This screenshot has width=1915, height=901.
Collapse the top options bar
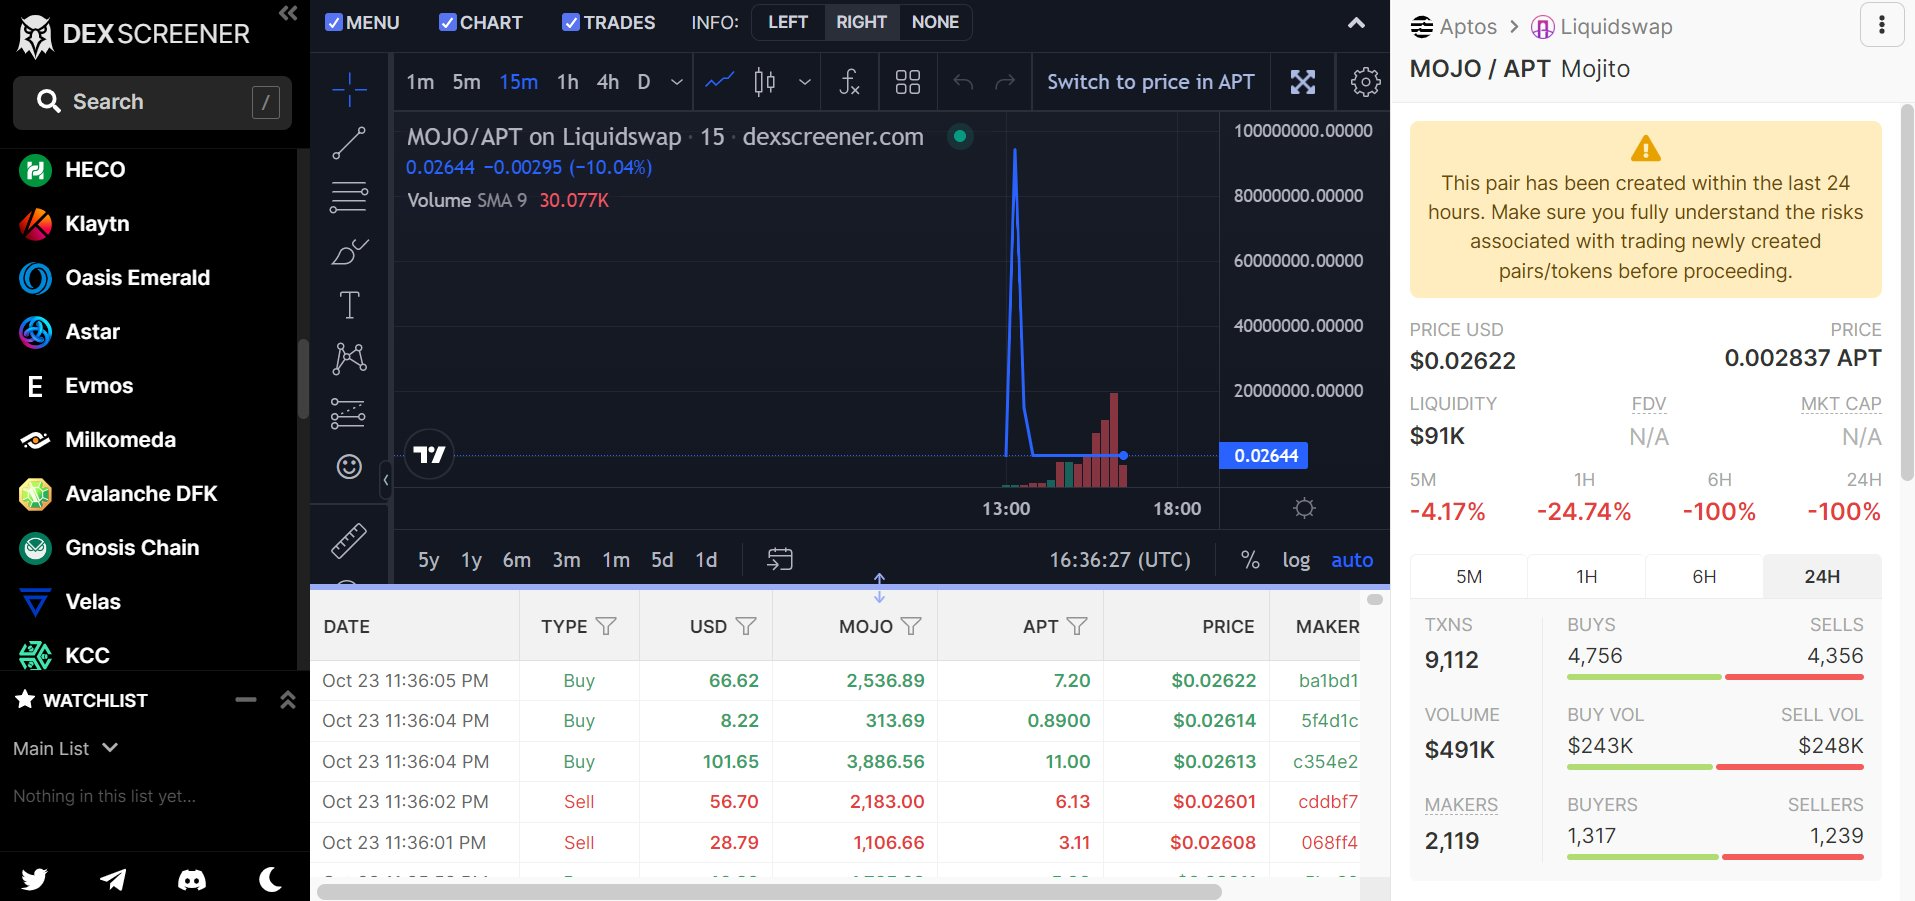(x=1356, y=22)
